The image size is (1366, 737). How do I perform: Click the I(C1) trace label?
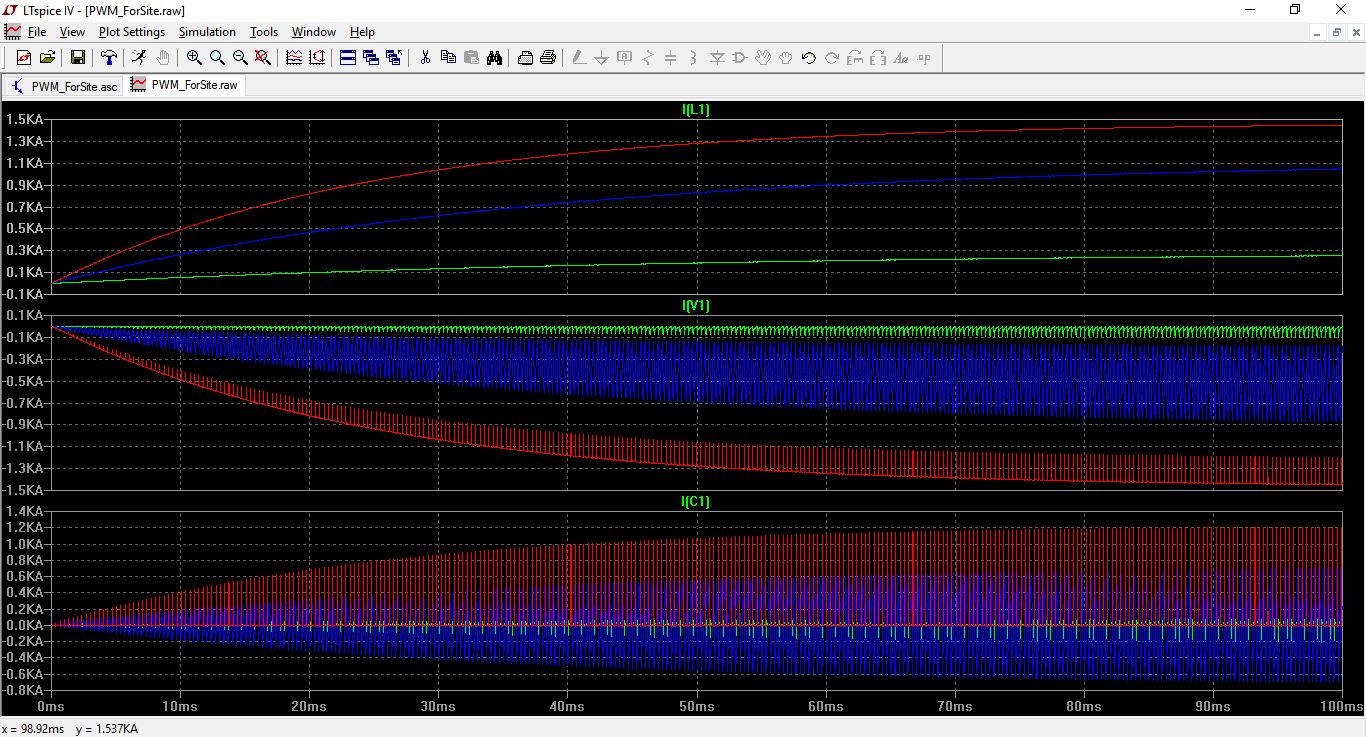coord(696,501)
